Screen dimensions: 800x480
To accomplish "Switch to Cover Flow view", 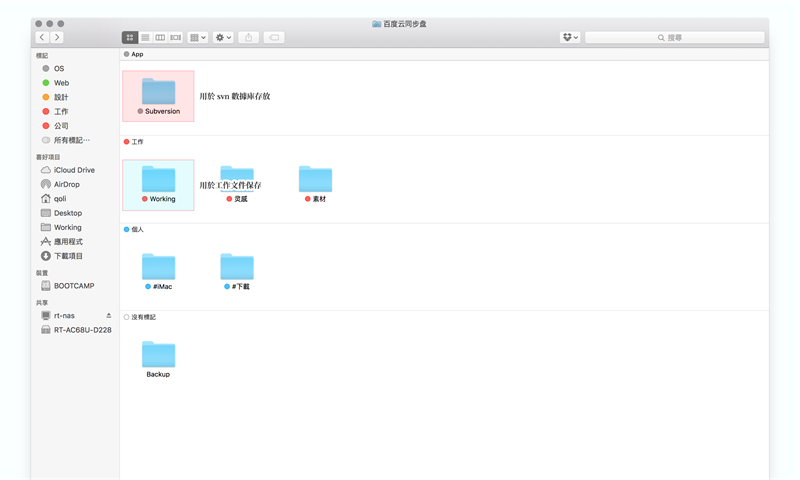I will click(175, 37).
